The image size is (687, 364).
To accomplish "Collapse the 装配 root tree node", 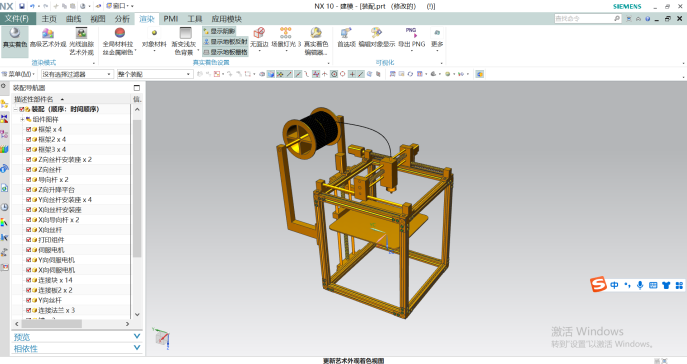I will pos(15,110).
